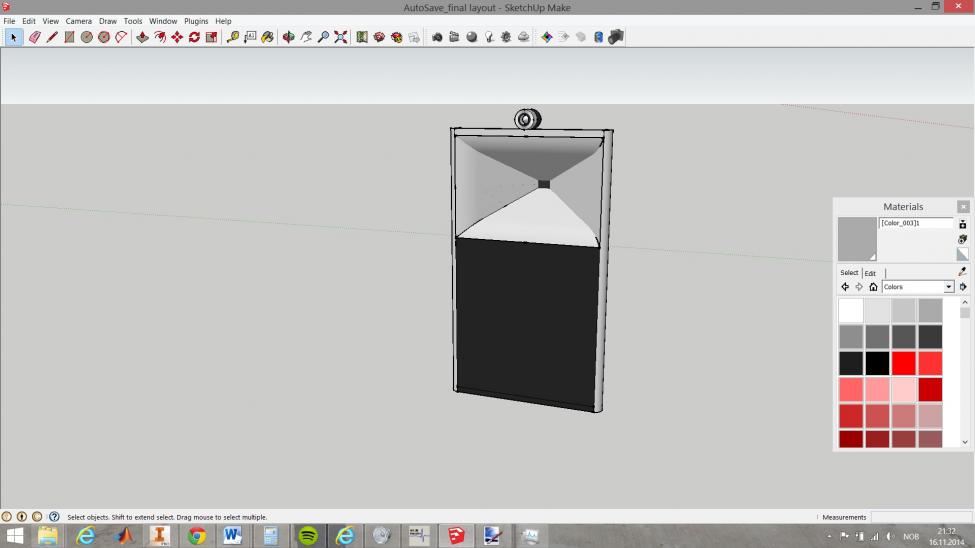Pick the bright red color swatch
Viewport: 975px width, 548px height.
904,363
